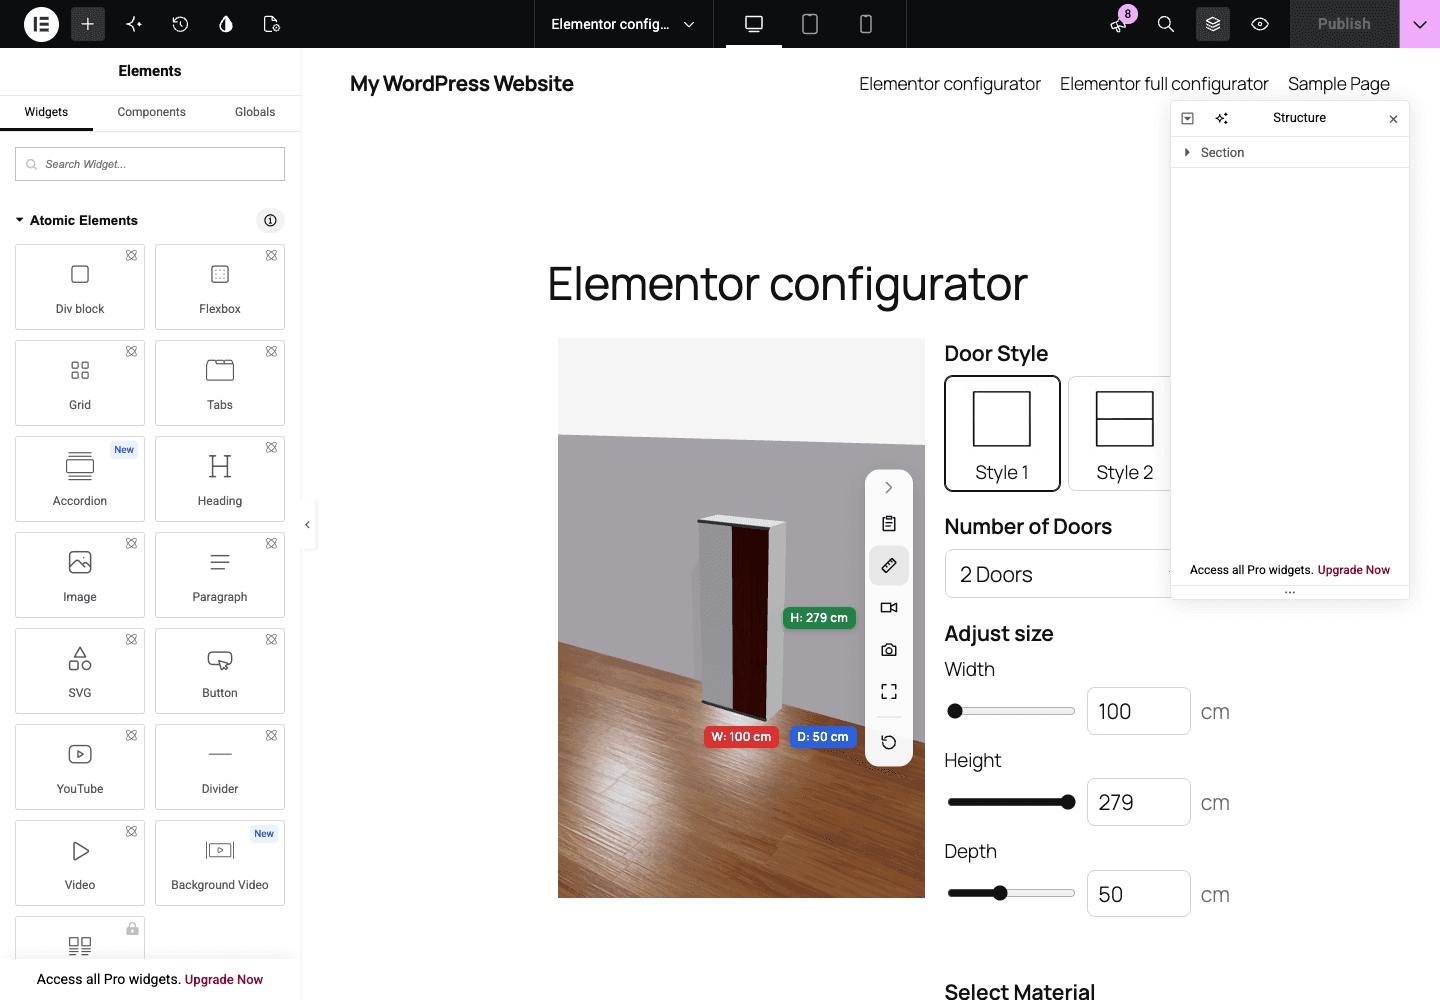Select the Video widget

(x=80, y=863)
